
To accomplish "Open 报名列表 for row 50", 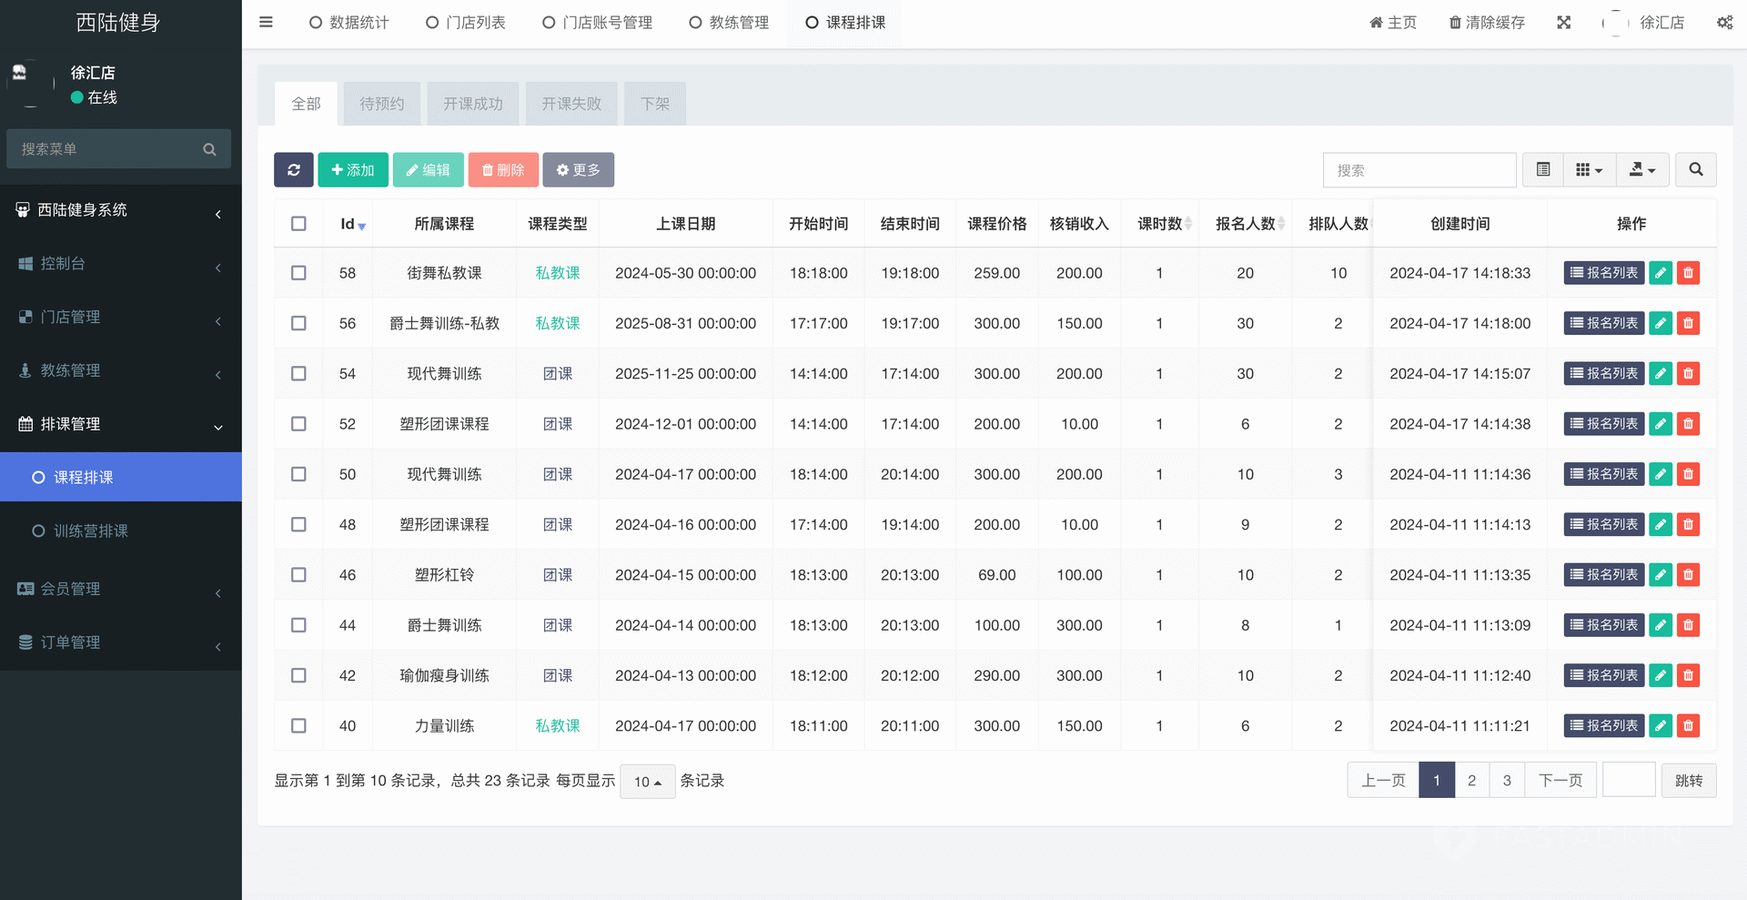I will click(x=1603, y=474).
